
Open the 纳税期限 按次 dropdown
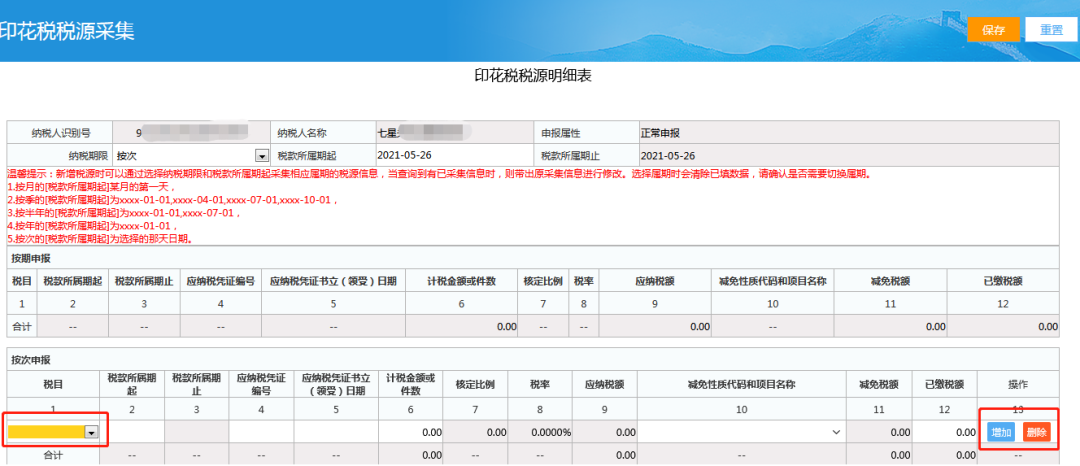[x=261, y=155]
